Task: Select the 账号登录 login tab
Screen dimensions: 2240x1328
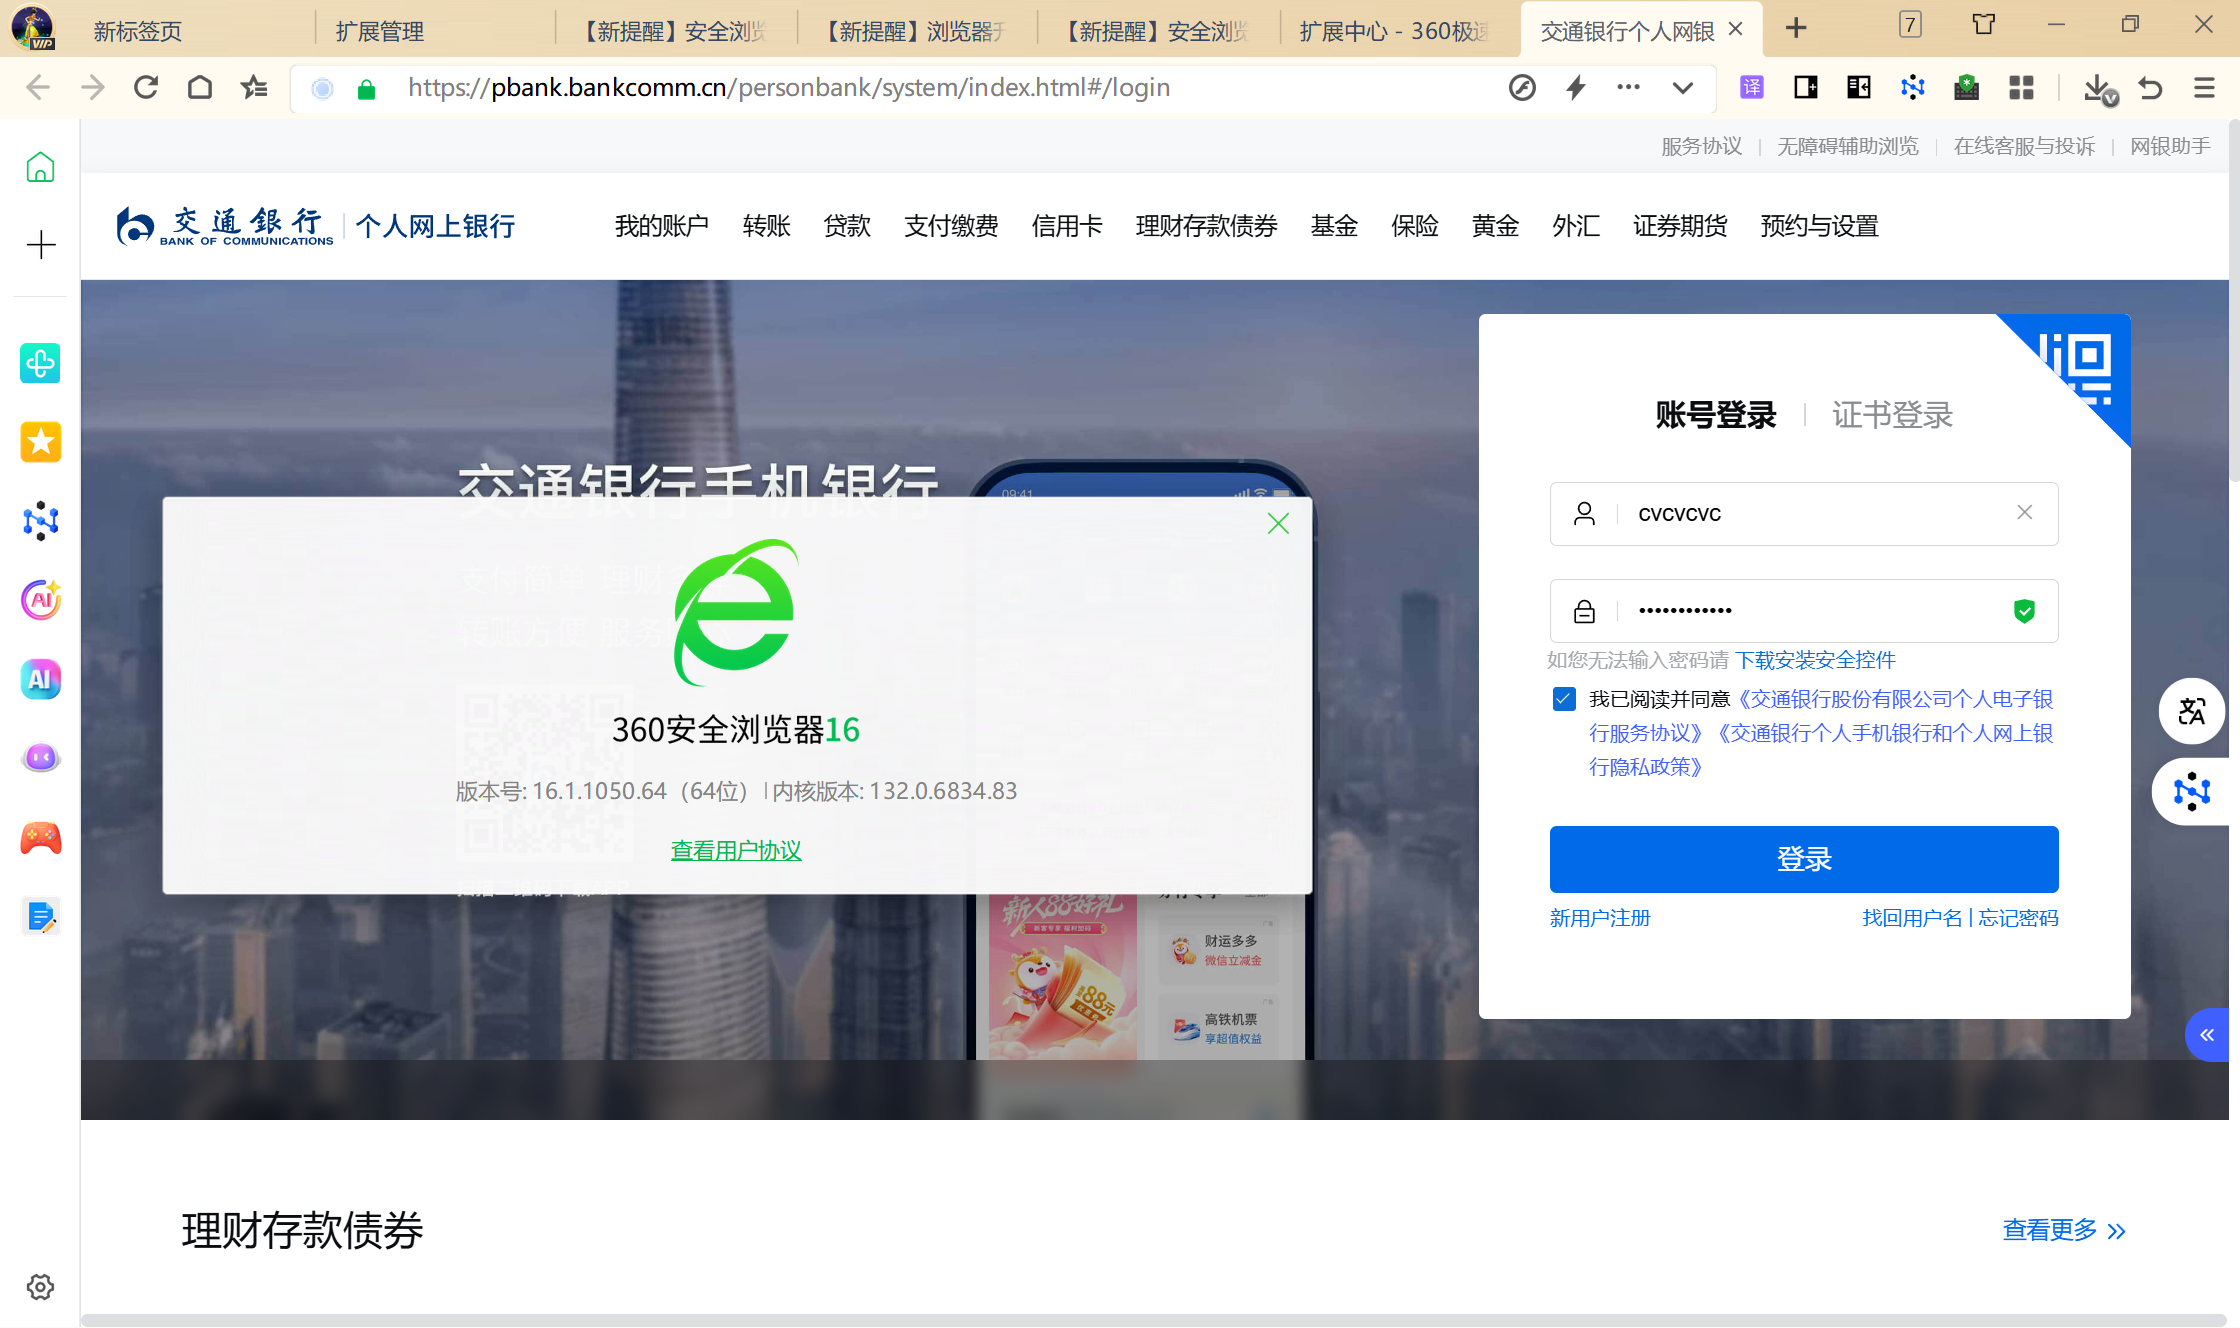Action: pos(1716,415)
